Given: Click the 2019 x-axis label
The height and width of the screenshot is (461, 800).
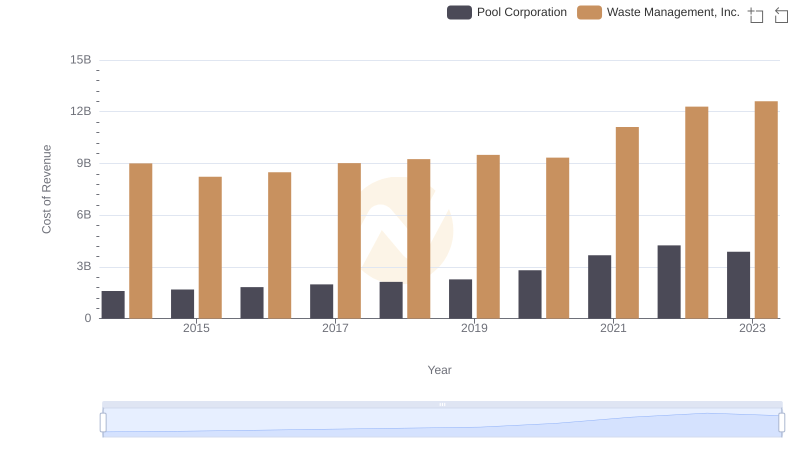Looking at the screenshot, I should click(474, 328).
